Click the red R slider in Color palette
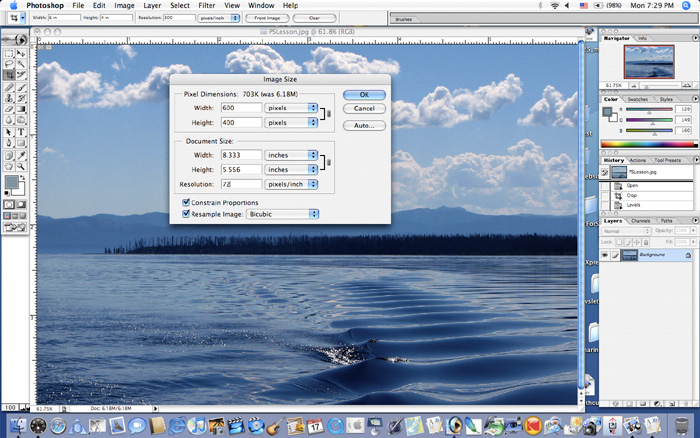 (649, 109)
